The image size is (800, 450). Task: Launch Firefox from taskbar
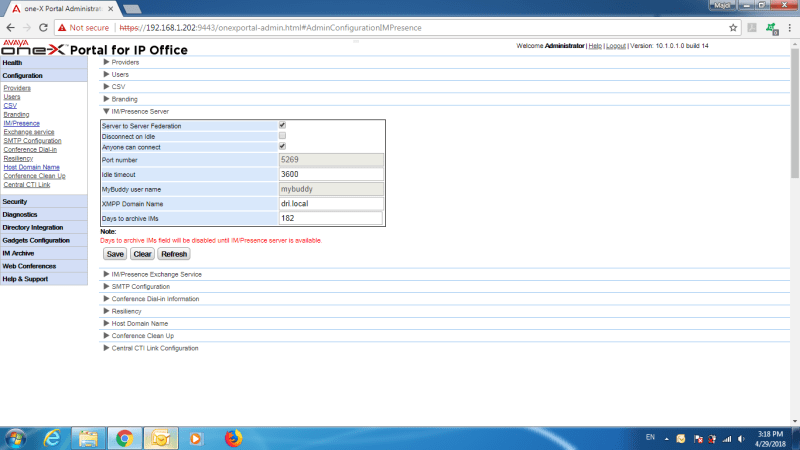(233, 438)
